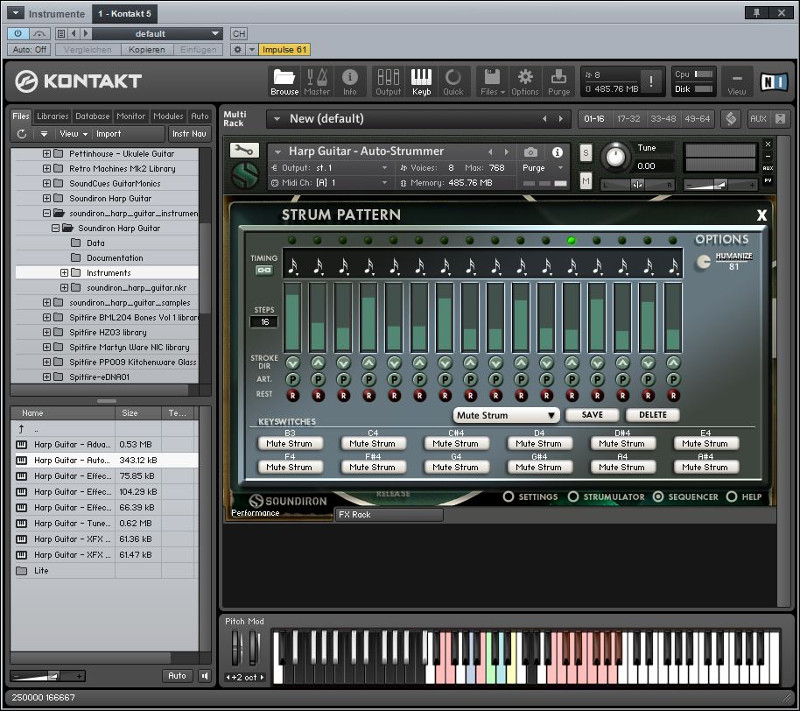Toggle the plugin power bypass button
Image resolution: width=800 pixels, height=711 pixels.
pyautogui.click(x=18, y=34)
